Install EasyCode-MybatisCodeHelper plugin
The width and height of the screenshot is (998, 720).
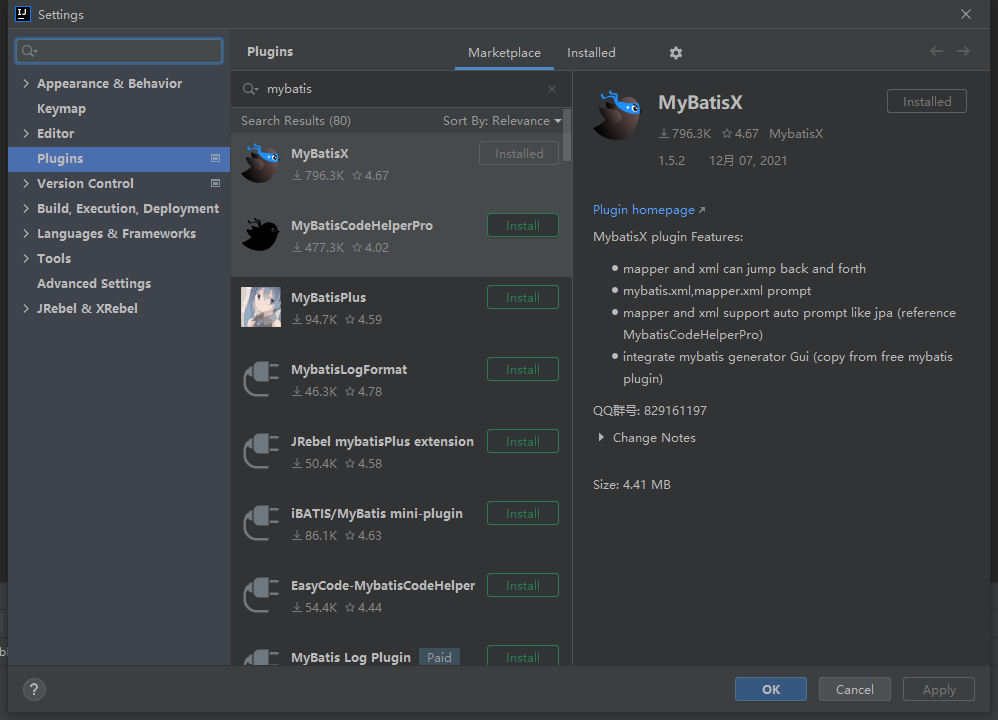tap(523, 585)
